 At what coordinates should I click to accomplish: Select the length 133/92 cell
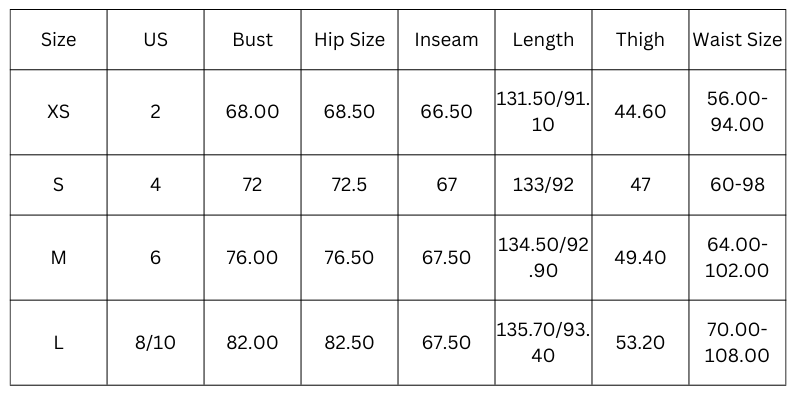(543, 185)
